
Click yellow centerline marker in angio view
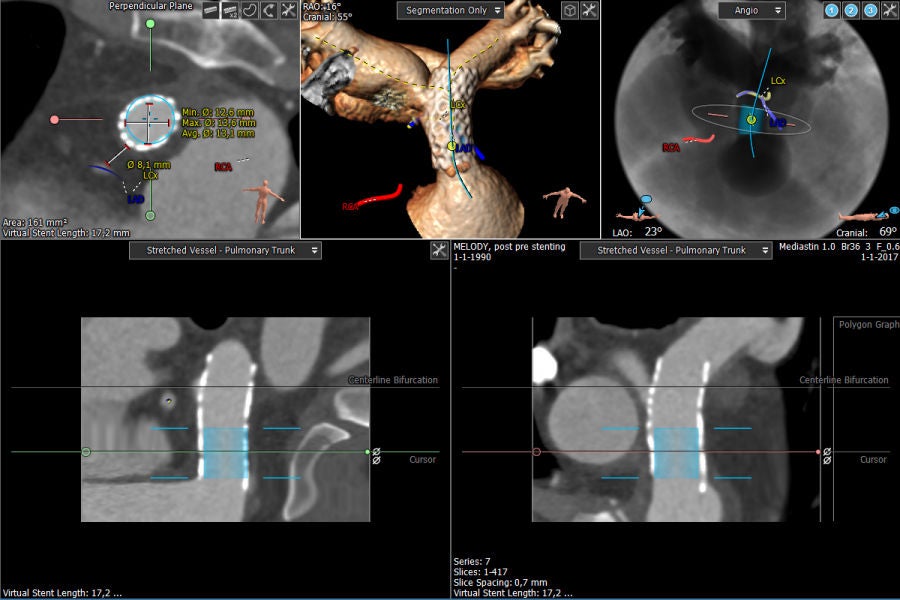751,119
